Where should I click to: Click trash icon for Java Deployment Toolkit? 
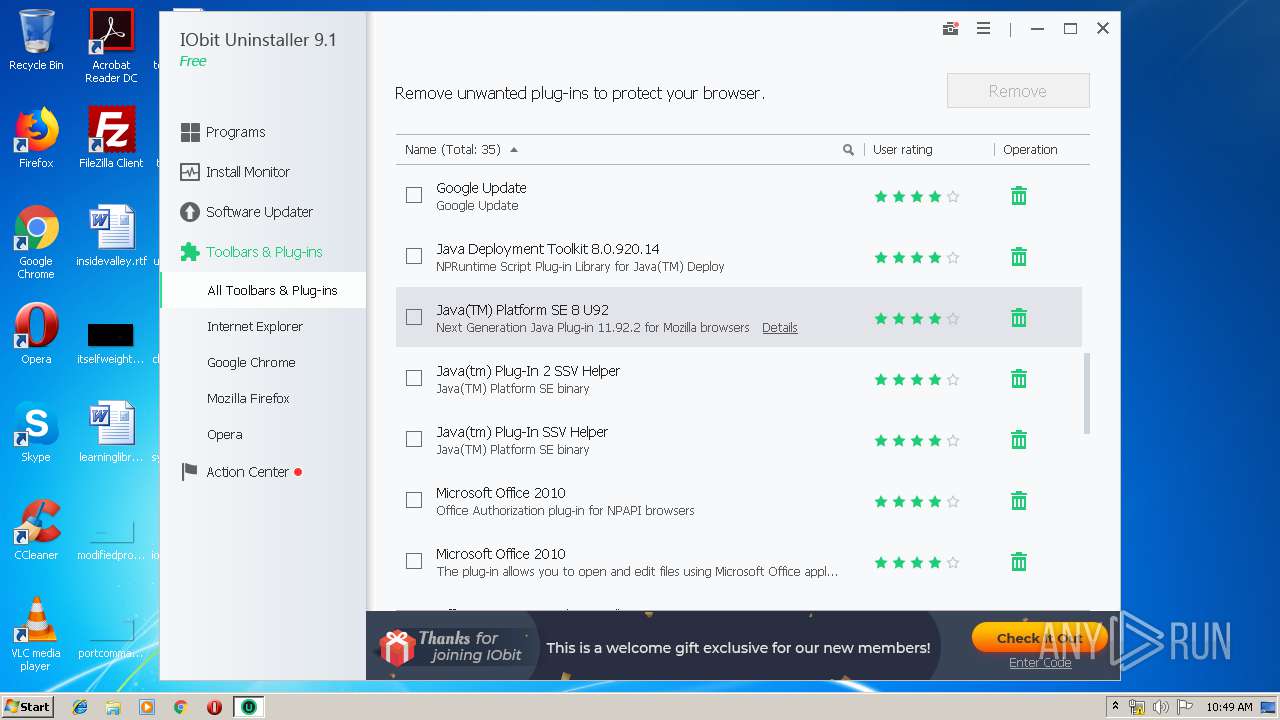pos(1018,257)
